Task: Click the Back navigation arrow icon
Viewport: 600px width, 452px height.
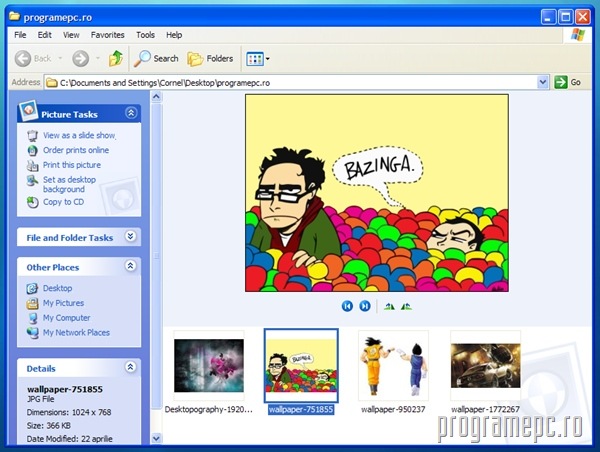Action: [23, 59]
